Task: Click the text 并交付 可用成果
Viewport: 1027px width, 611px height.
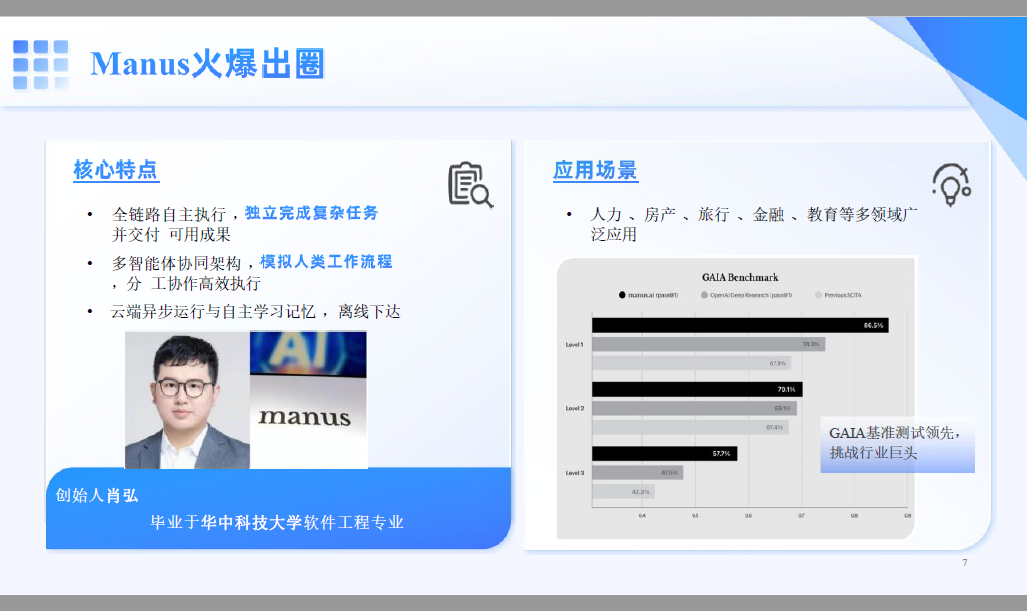Action: [171, 234]
